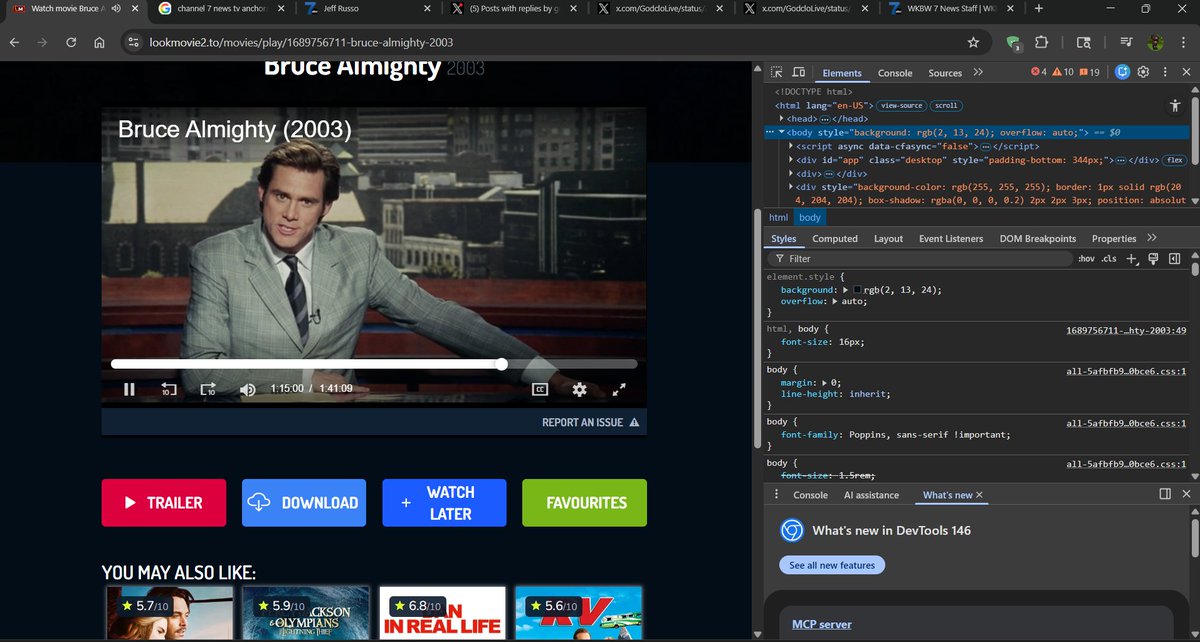Image resolution: width=1200 pixels, height=642 pixels.
Task: Activate the DevTools inspect element picker
Action: tap(777, 73)
